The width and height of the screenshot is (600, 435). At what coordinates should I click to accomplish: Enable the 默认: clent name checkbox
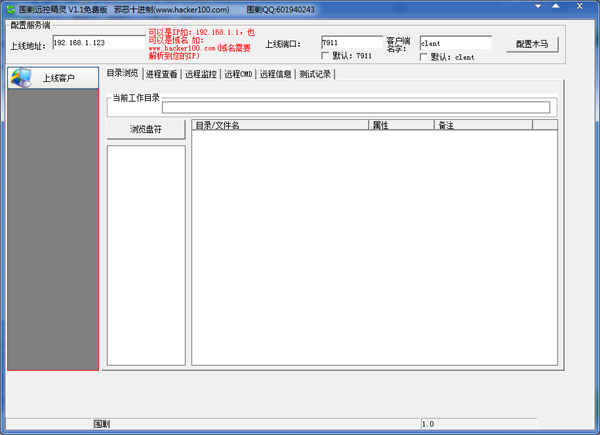(424, 57)
